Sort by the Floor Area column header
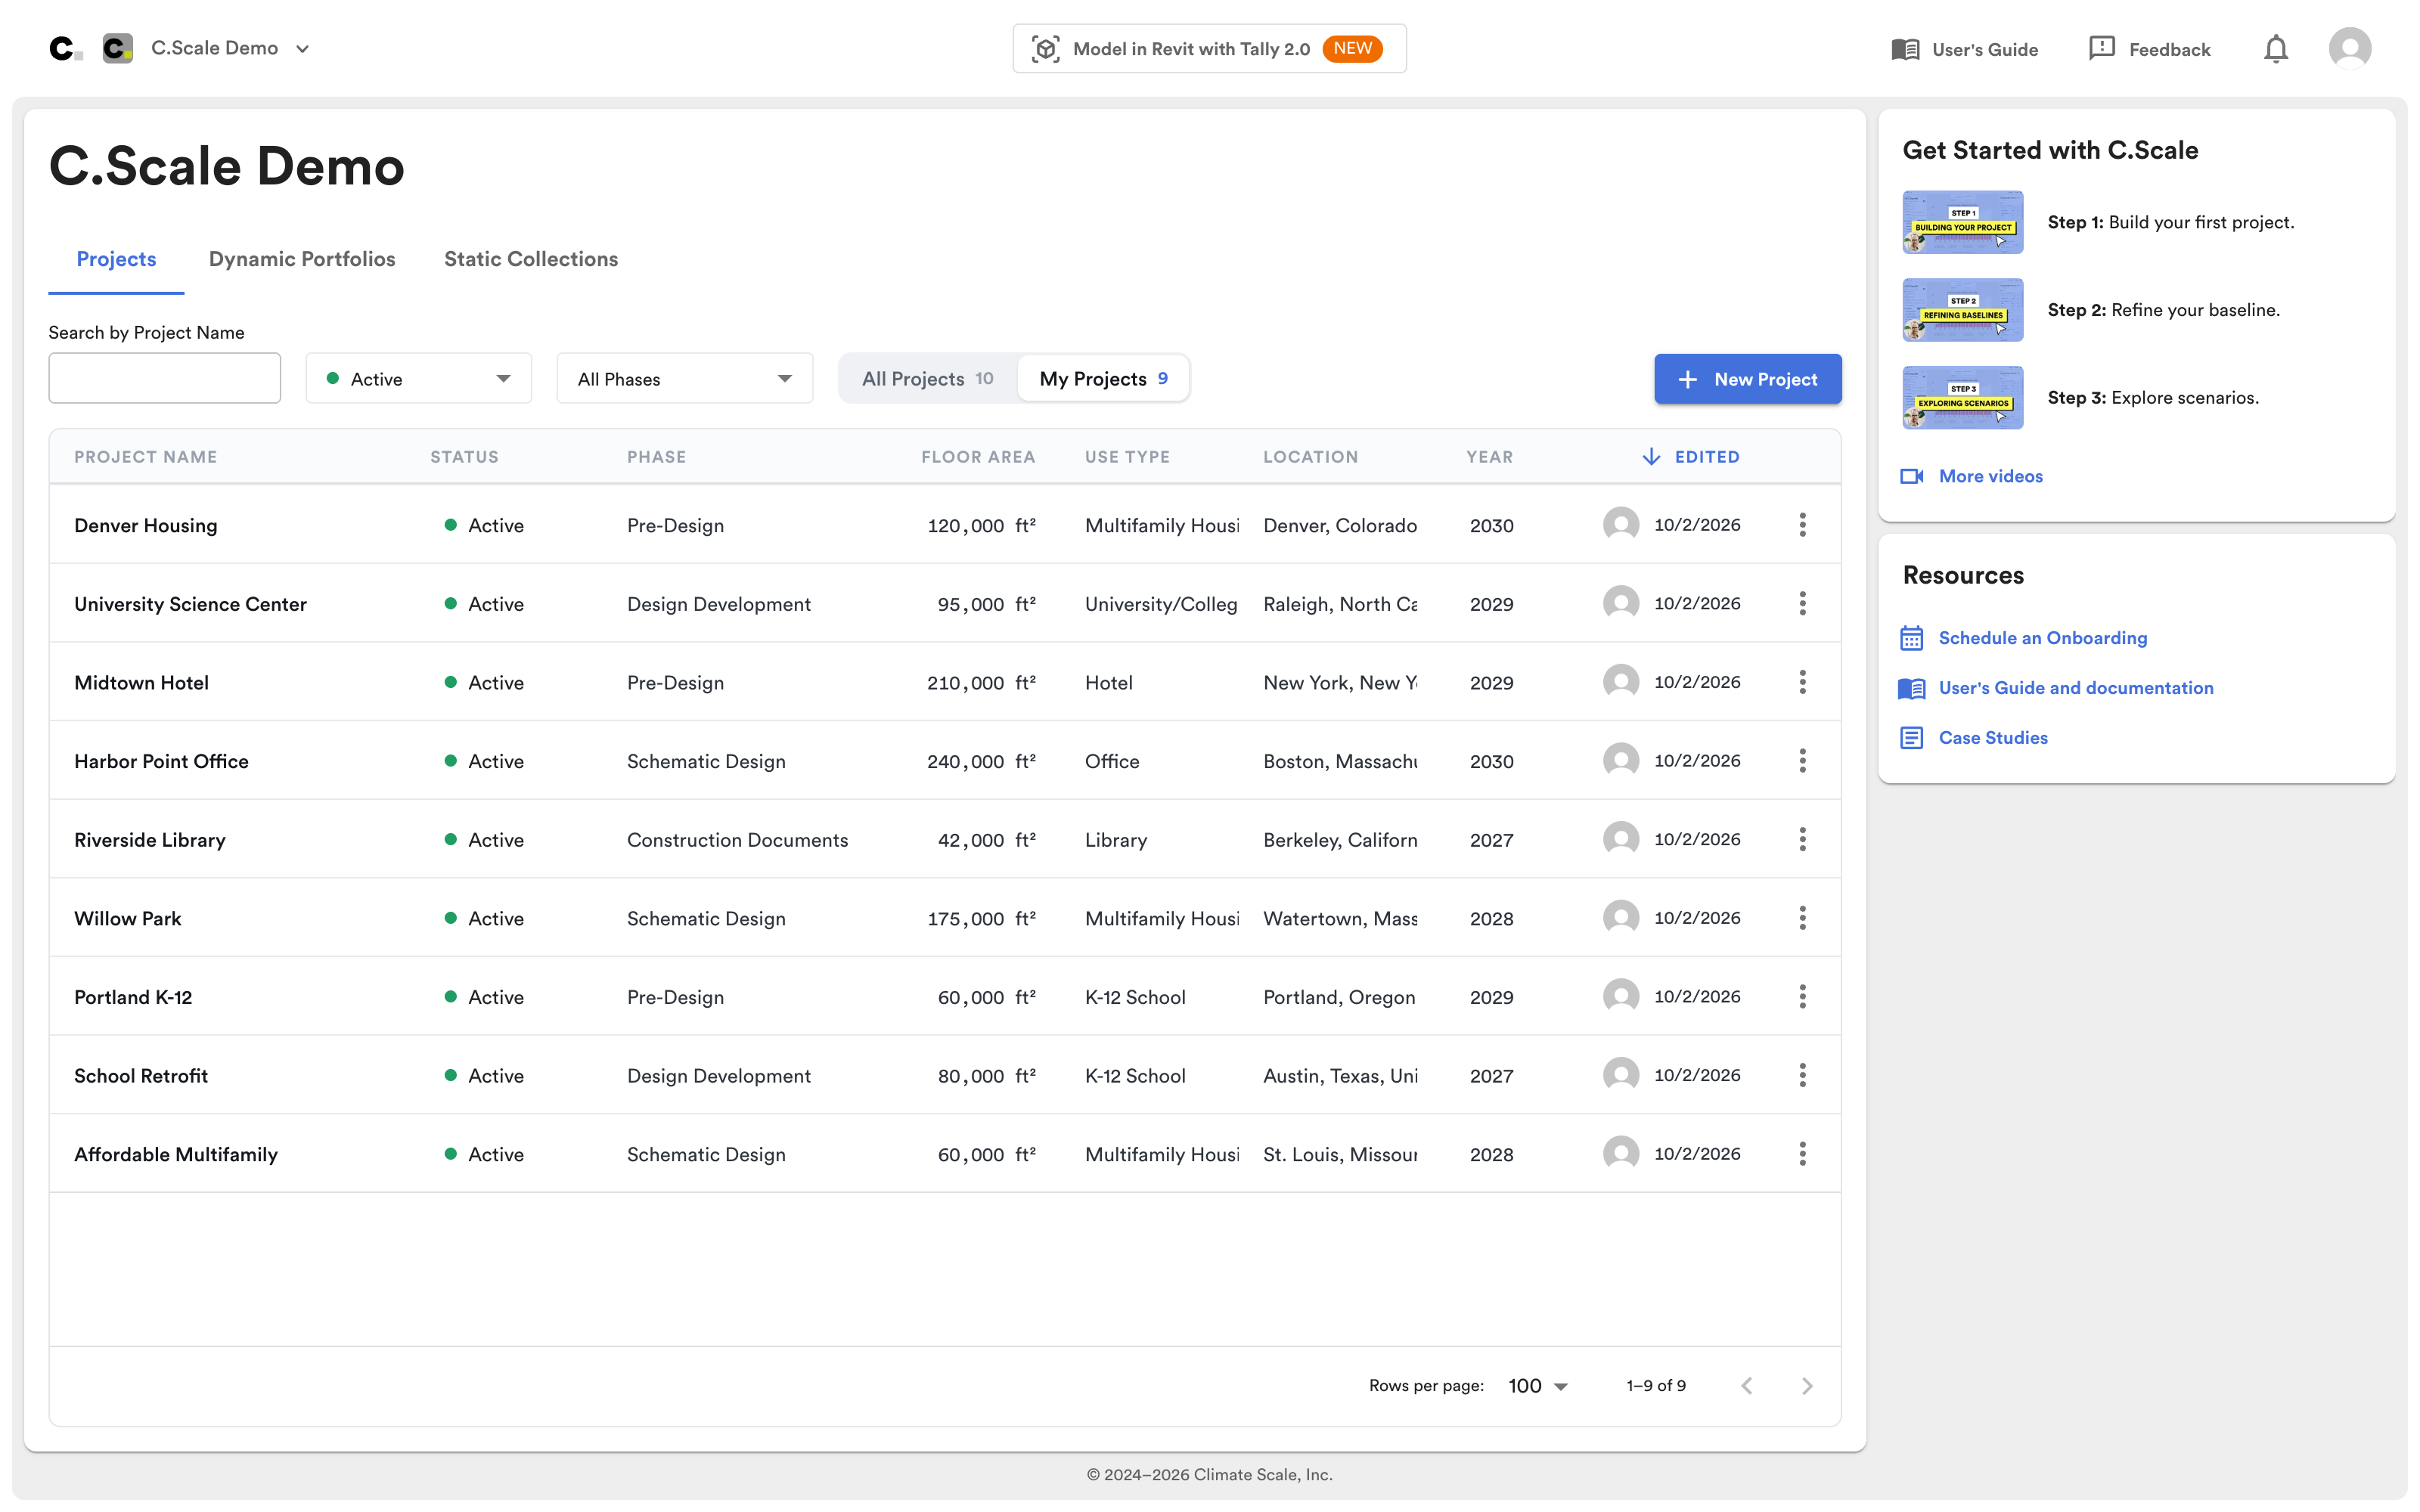 point(977,457)
